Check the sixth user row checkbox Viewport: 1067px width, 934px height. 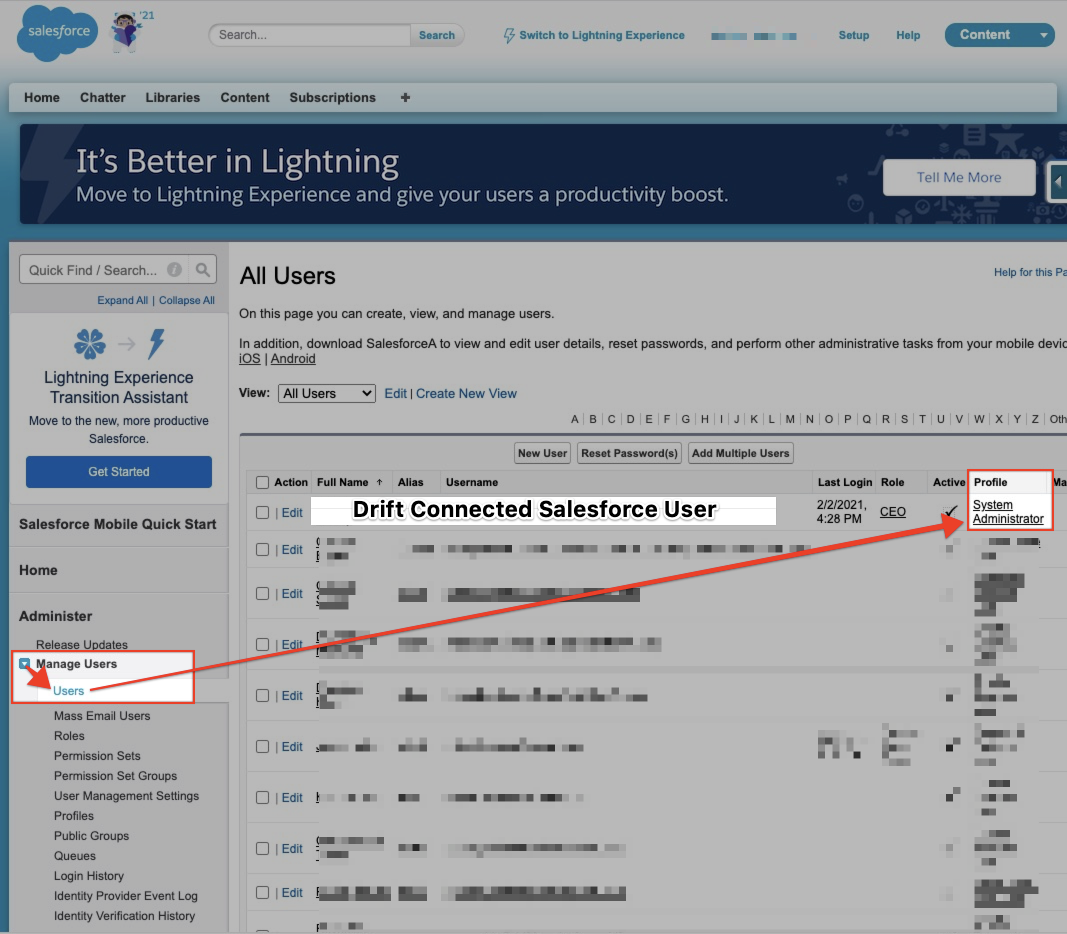[262, 746]
